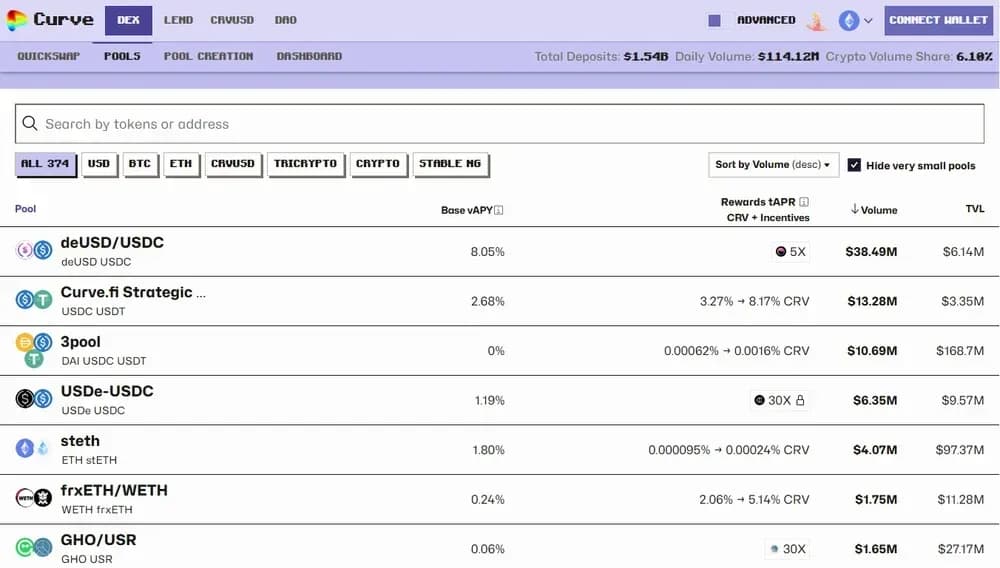The width and height of the screenshot is (1000, 568).
Task: Click the search magnifier icon
Action: [x=29, y=123]
